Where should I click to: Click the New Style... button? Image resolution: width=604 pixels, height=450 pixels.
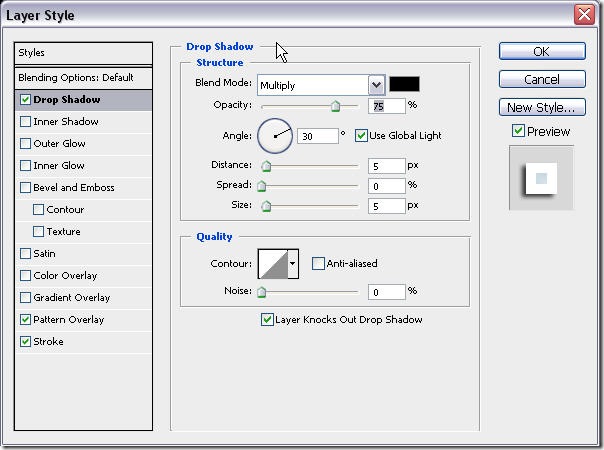pos(541,107)
